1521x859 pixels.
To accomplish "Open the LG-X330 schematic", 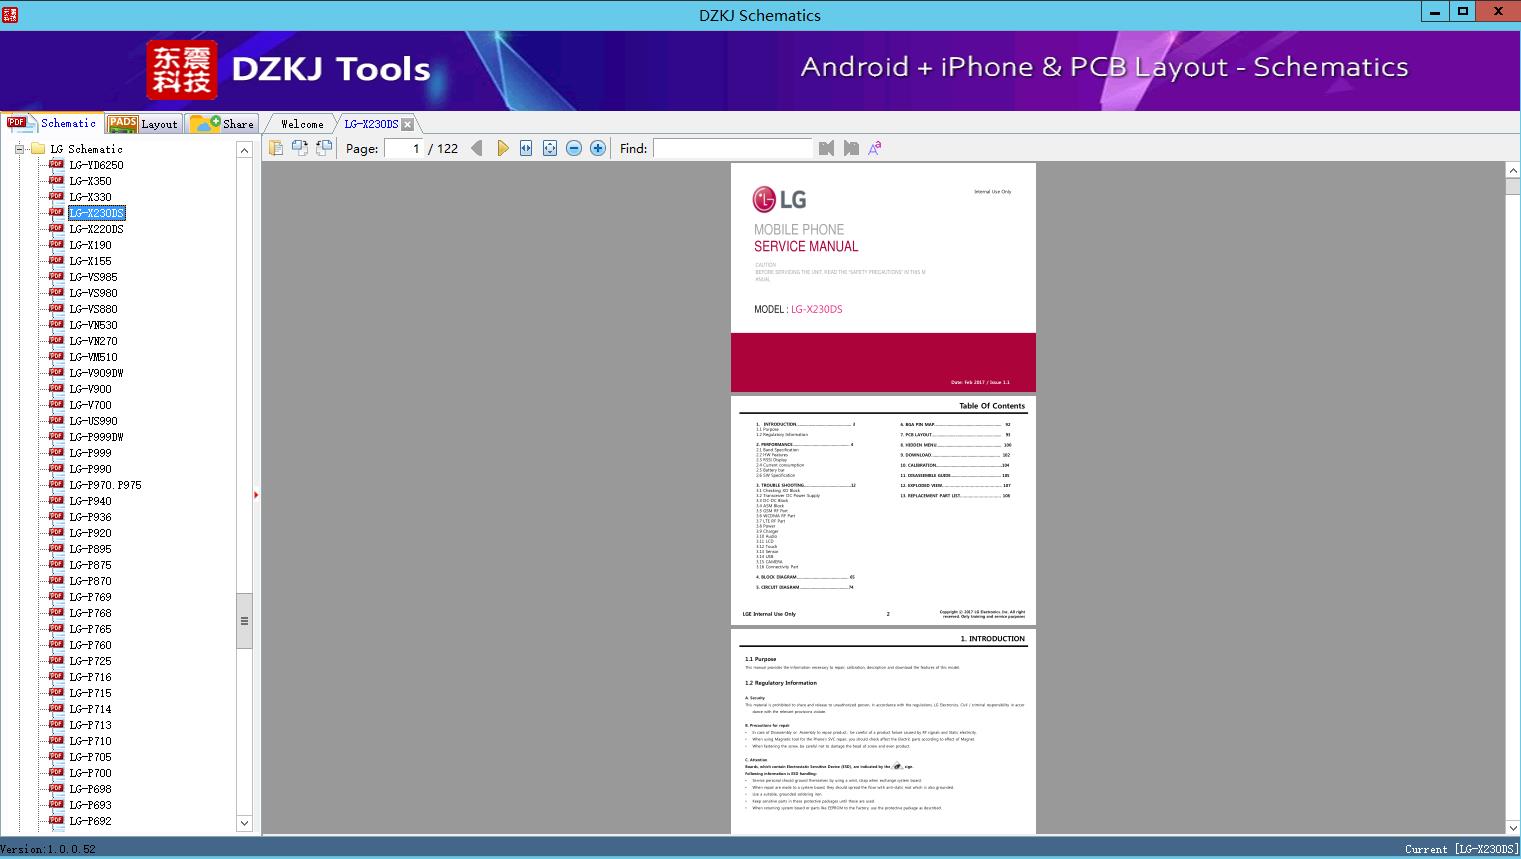I will pyautogui.click(x=90, y=197).
